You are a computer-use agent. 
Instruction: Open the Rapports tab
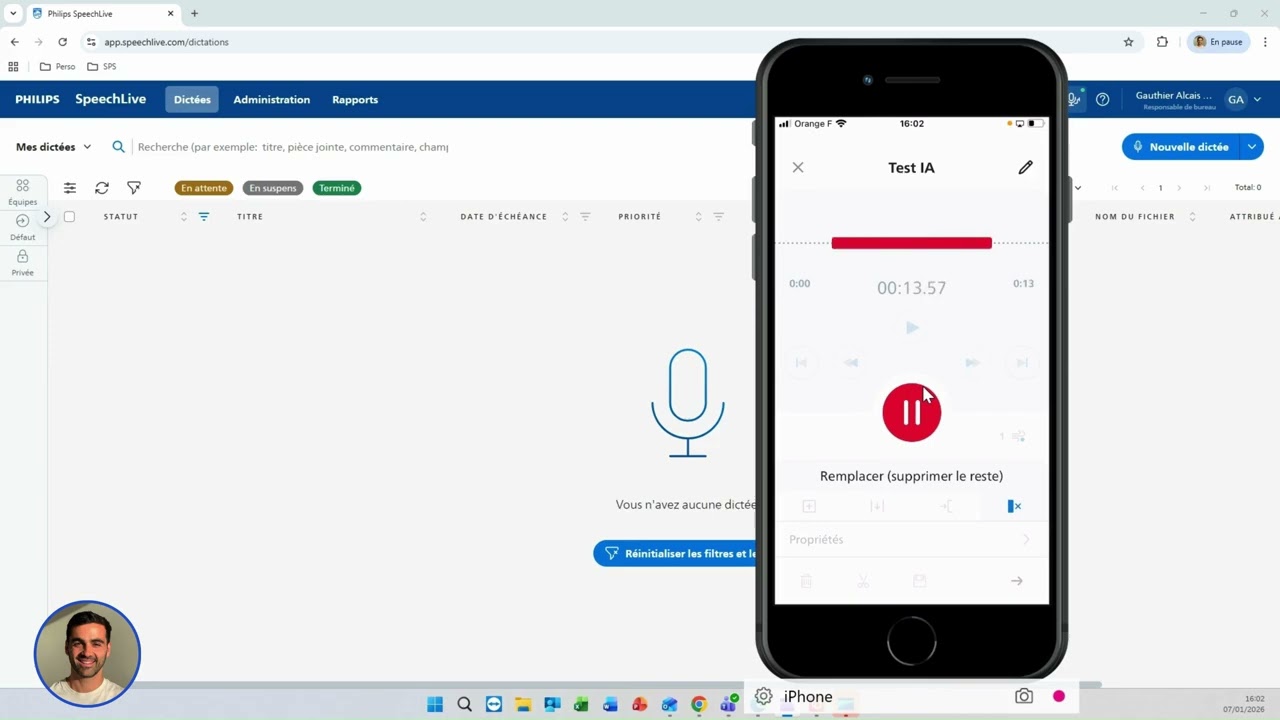[x=355, y=99]
